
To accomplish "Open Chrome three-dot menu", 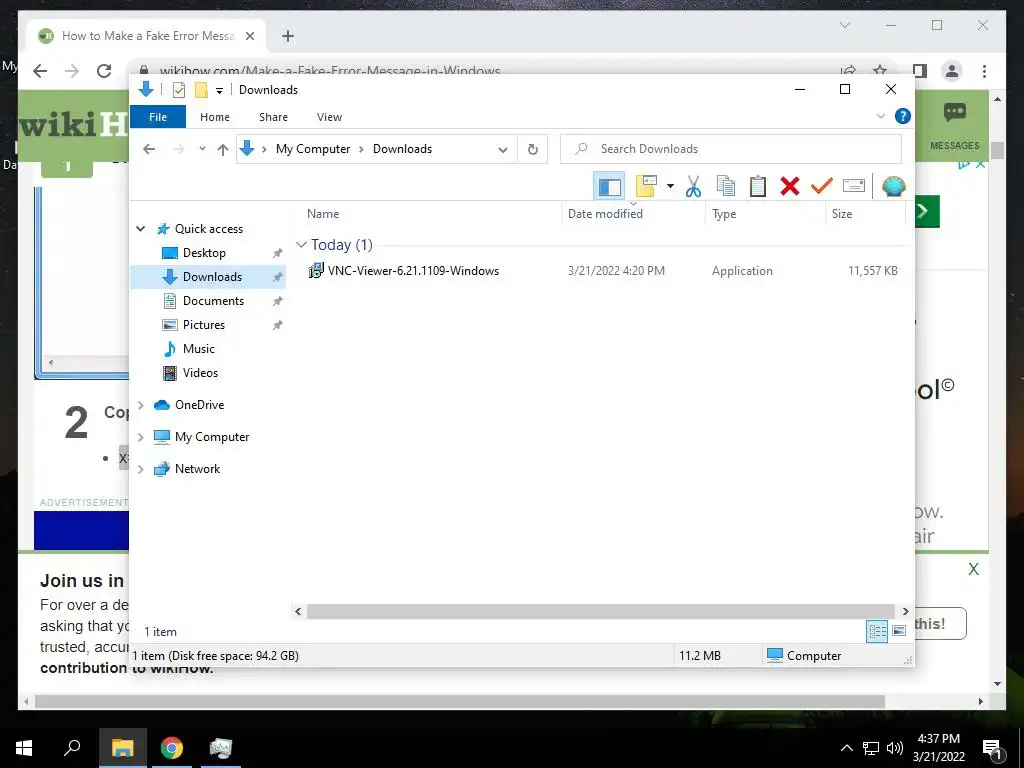I will point(984,71).
